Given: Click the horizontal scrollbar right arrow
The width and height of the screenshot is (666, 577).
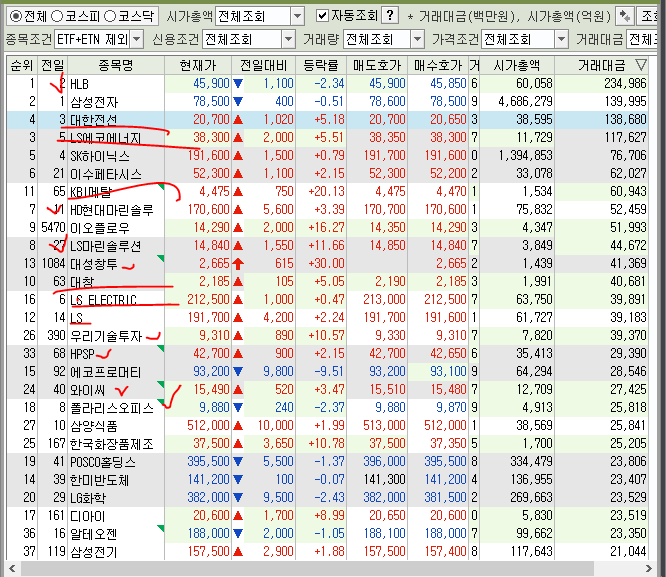Looking at the screenshot, I should (x=649, y=569).
